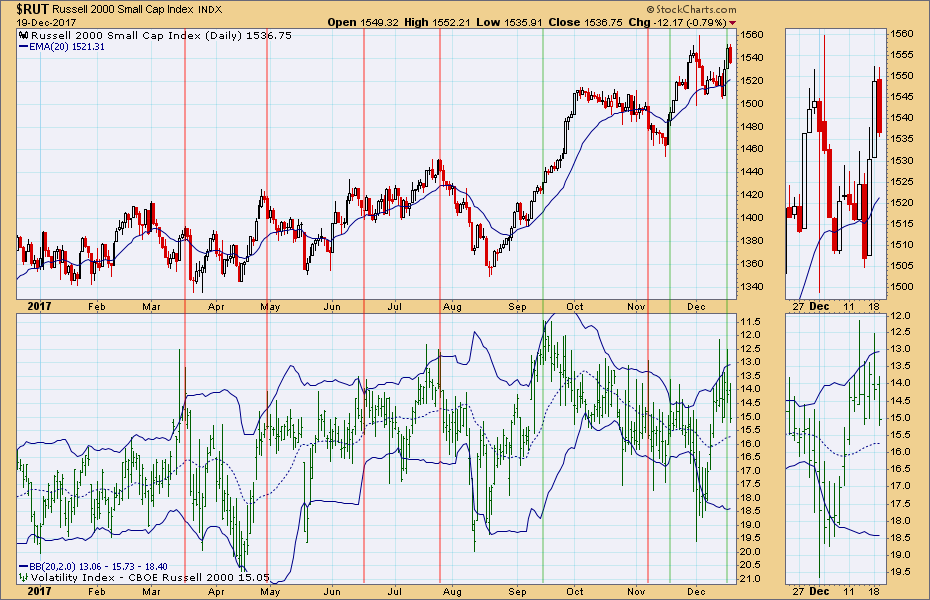Click the 12.0 label on the zoomed volatility inset
The image size is (930, 600).
pos(900,315)
